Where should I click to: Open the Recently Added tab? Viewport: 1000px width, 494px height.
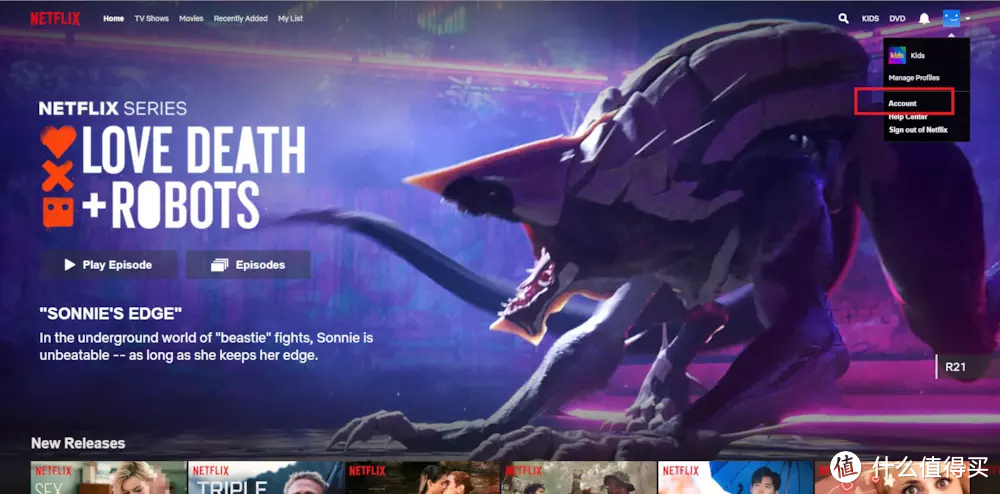(240, 18)
